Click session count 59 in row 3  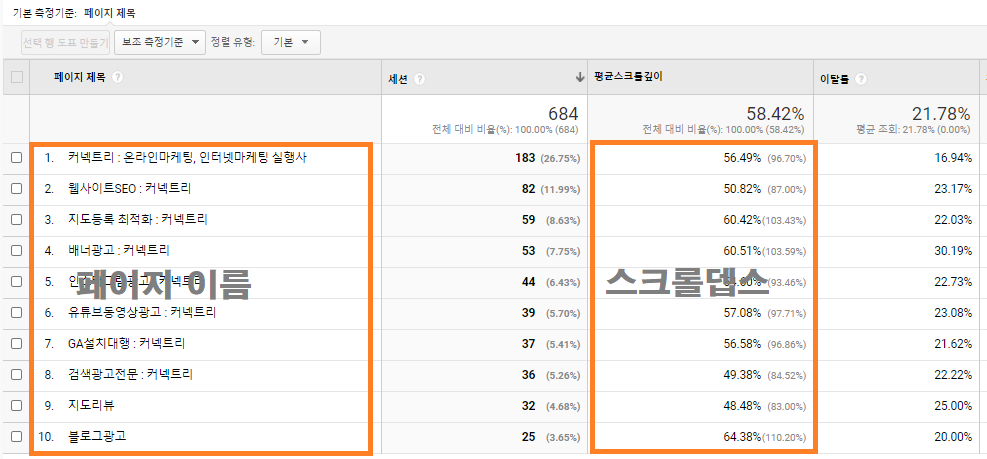coord(528,220)
